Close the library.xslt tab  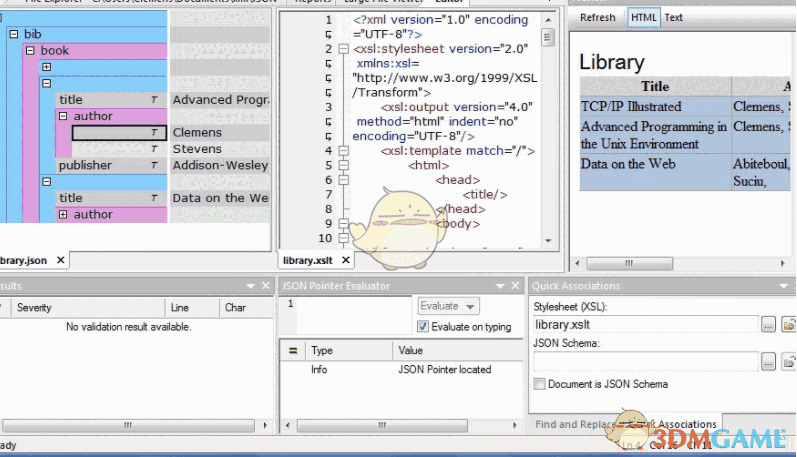click(346, 260)
